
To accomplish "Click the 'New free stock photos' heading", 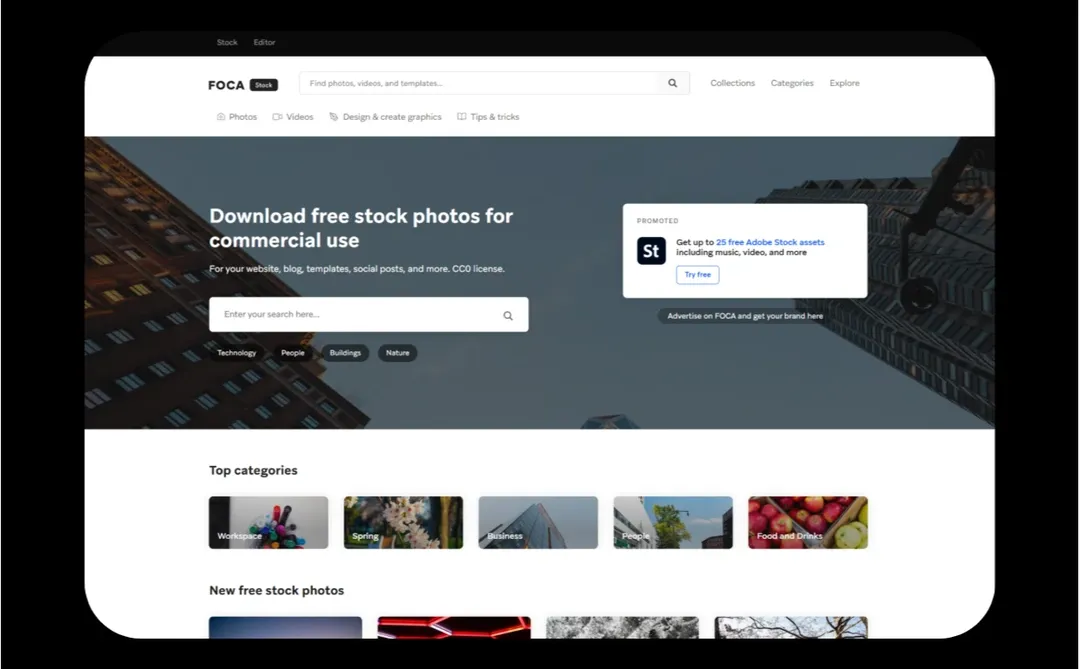I will 276,590.
